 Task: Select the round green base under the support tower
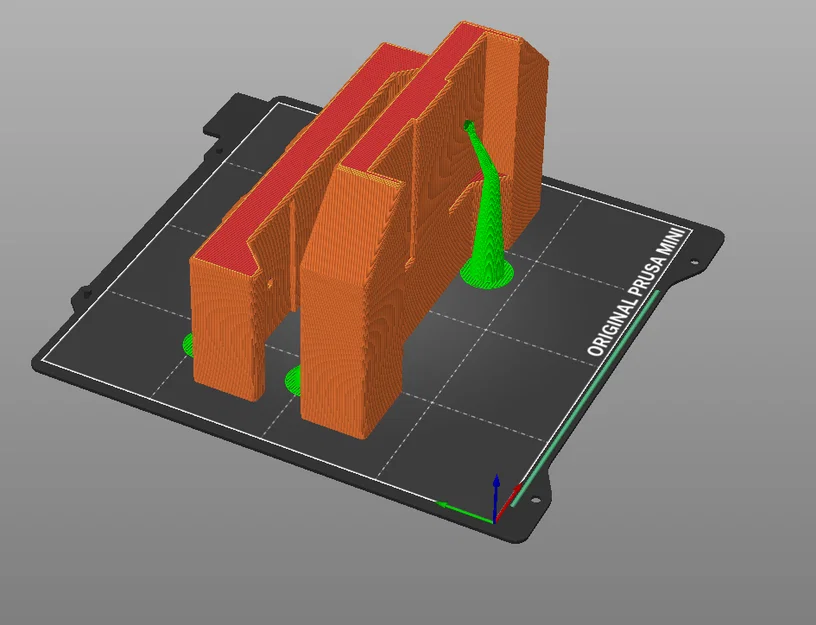[x=488, y=273]
